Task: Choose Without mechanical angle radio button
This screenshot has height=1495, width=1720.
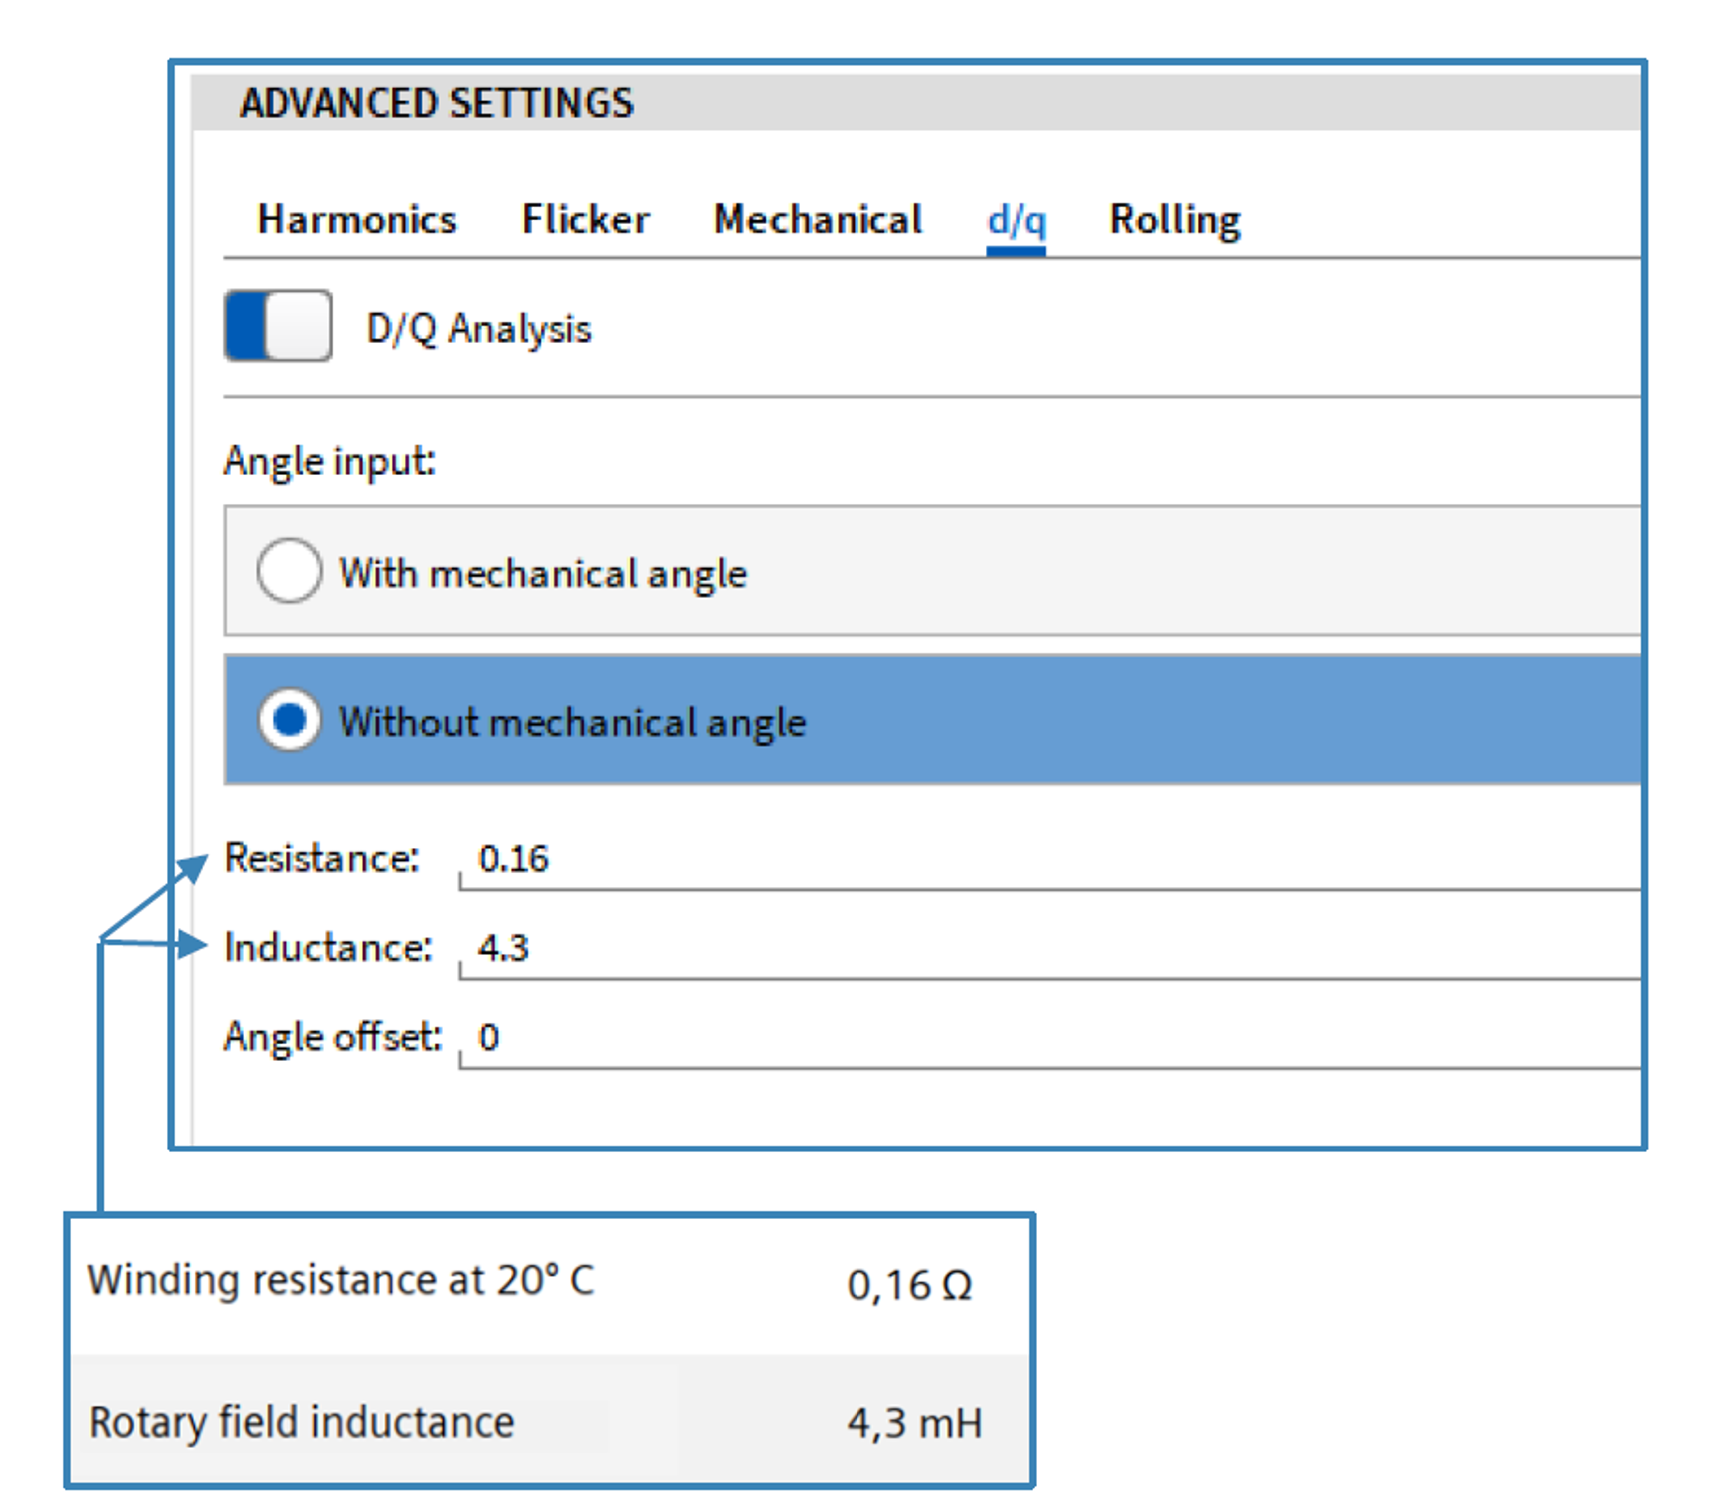Action: (289, 720)
